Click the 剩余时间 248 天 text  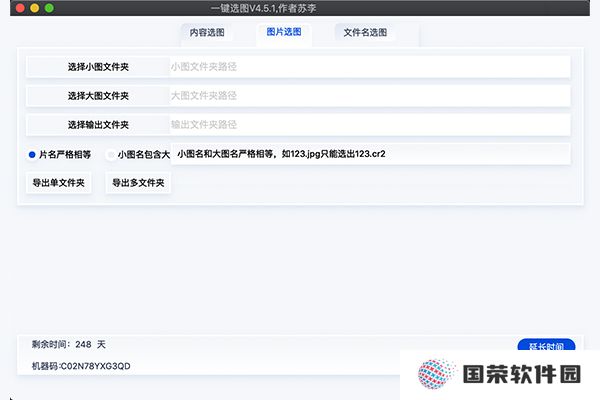69,344
